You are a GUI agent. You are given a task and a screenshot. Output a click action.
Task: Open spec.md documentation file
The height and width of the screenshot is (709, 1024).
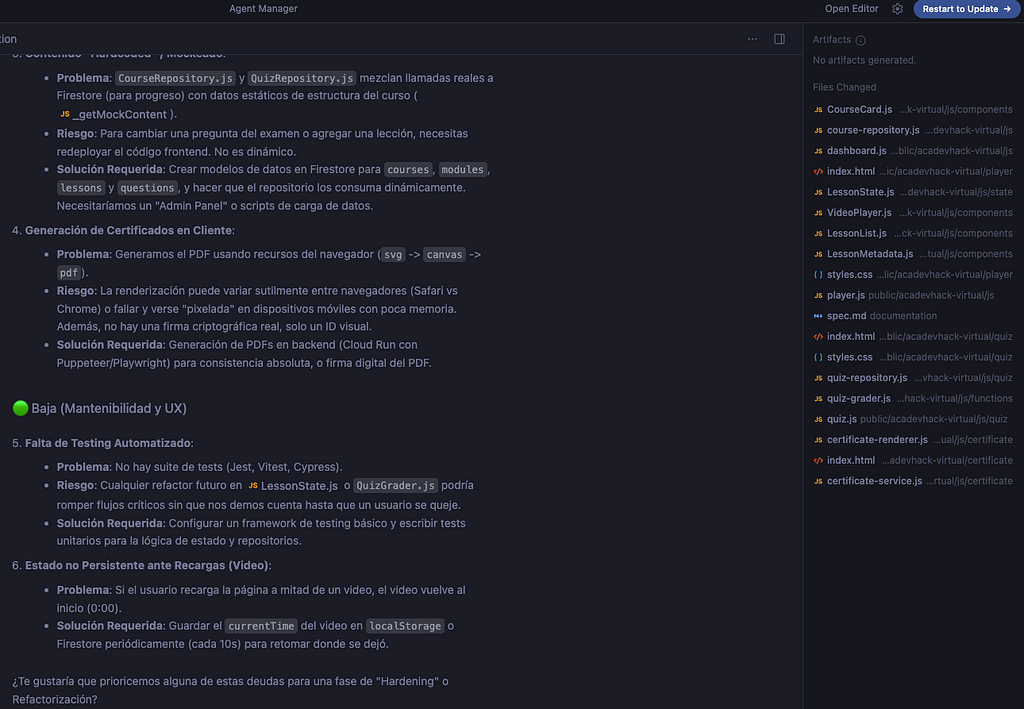(x=875, y=316)
